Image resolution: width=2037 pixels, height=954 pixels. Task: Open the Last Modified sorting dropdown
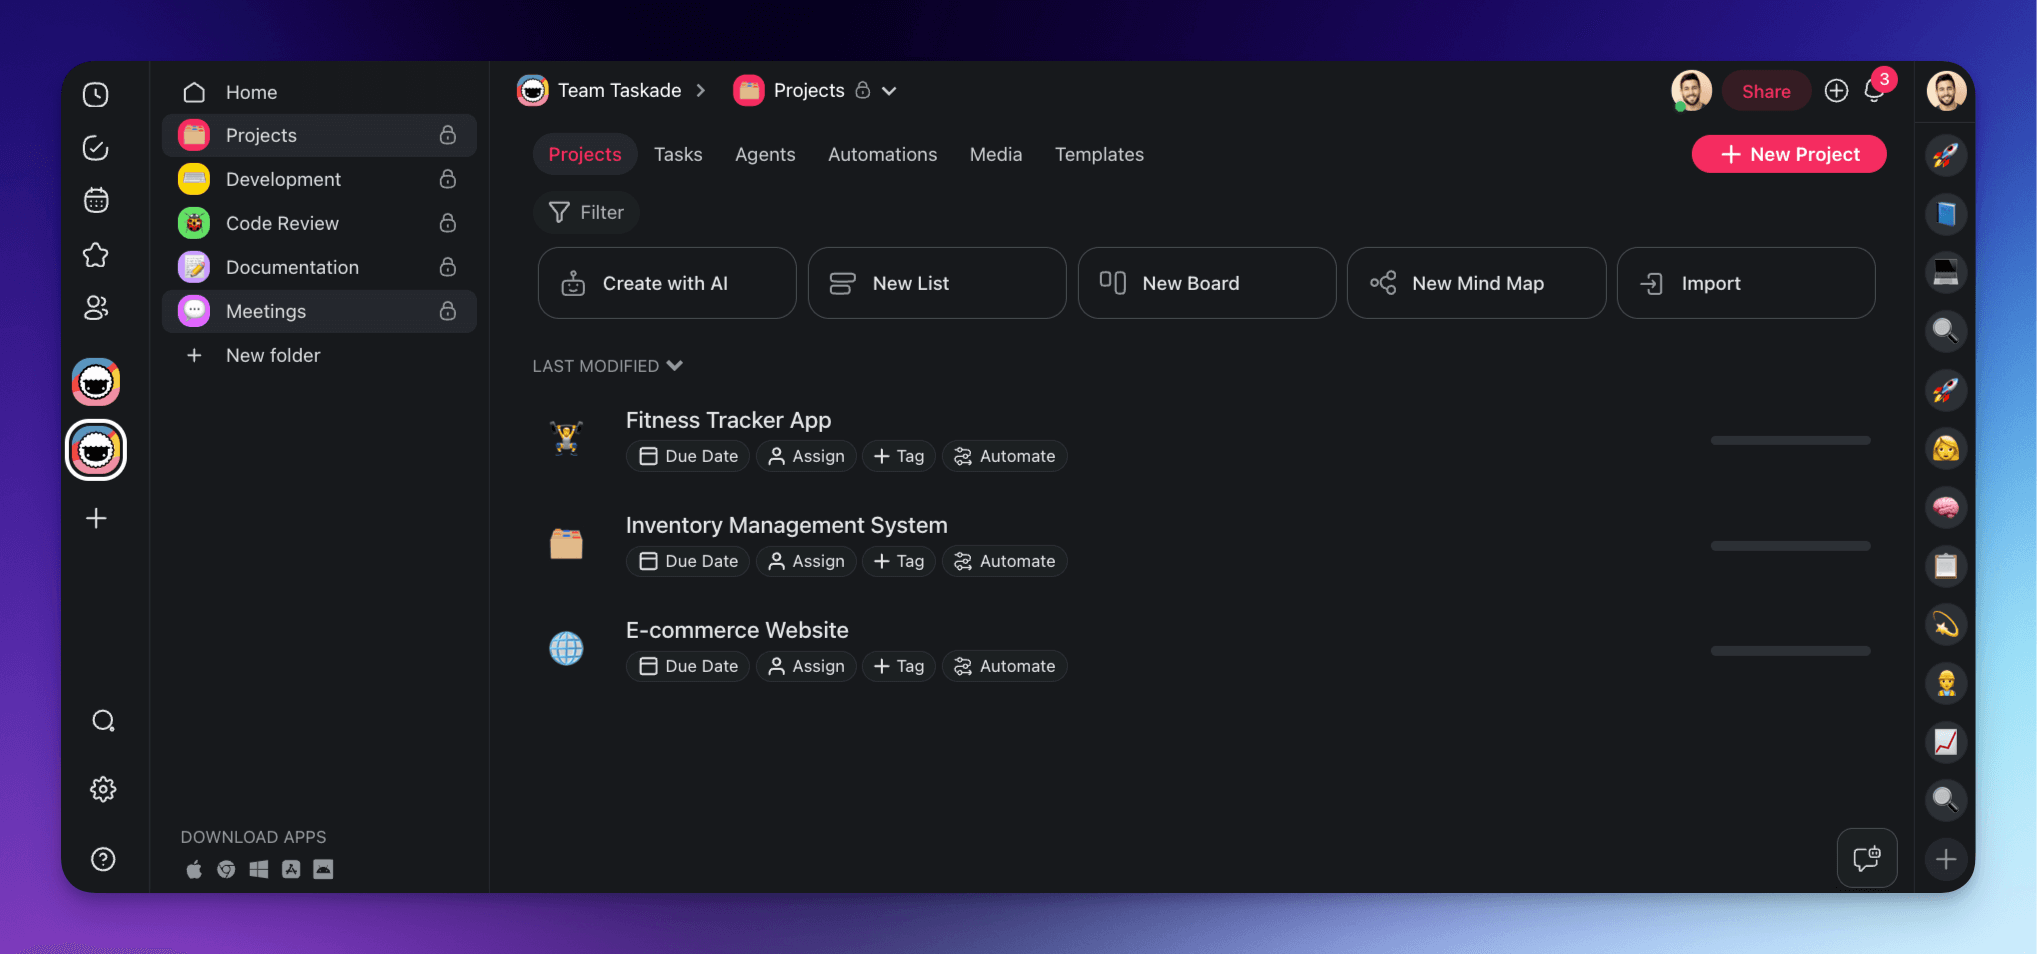click(x=607, y=366)
